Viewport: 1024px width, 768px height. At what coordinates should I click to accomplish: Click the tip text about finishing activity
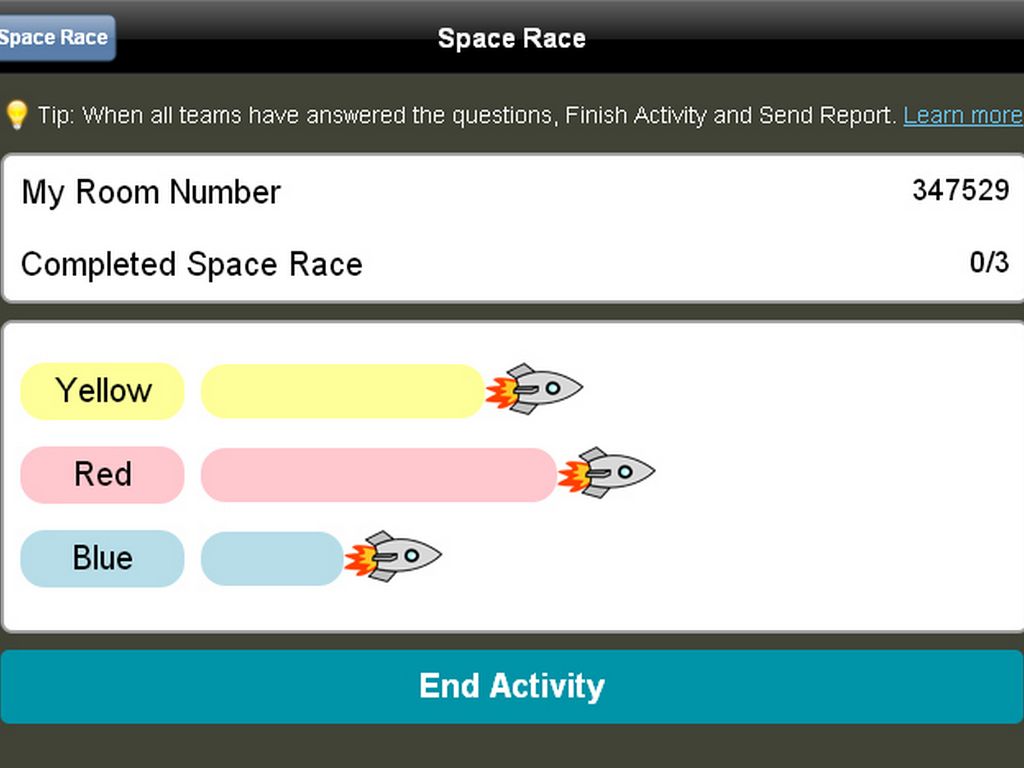pos(466,115)
